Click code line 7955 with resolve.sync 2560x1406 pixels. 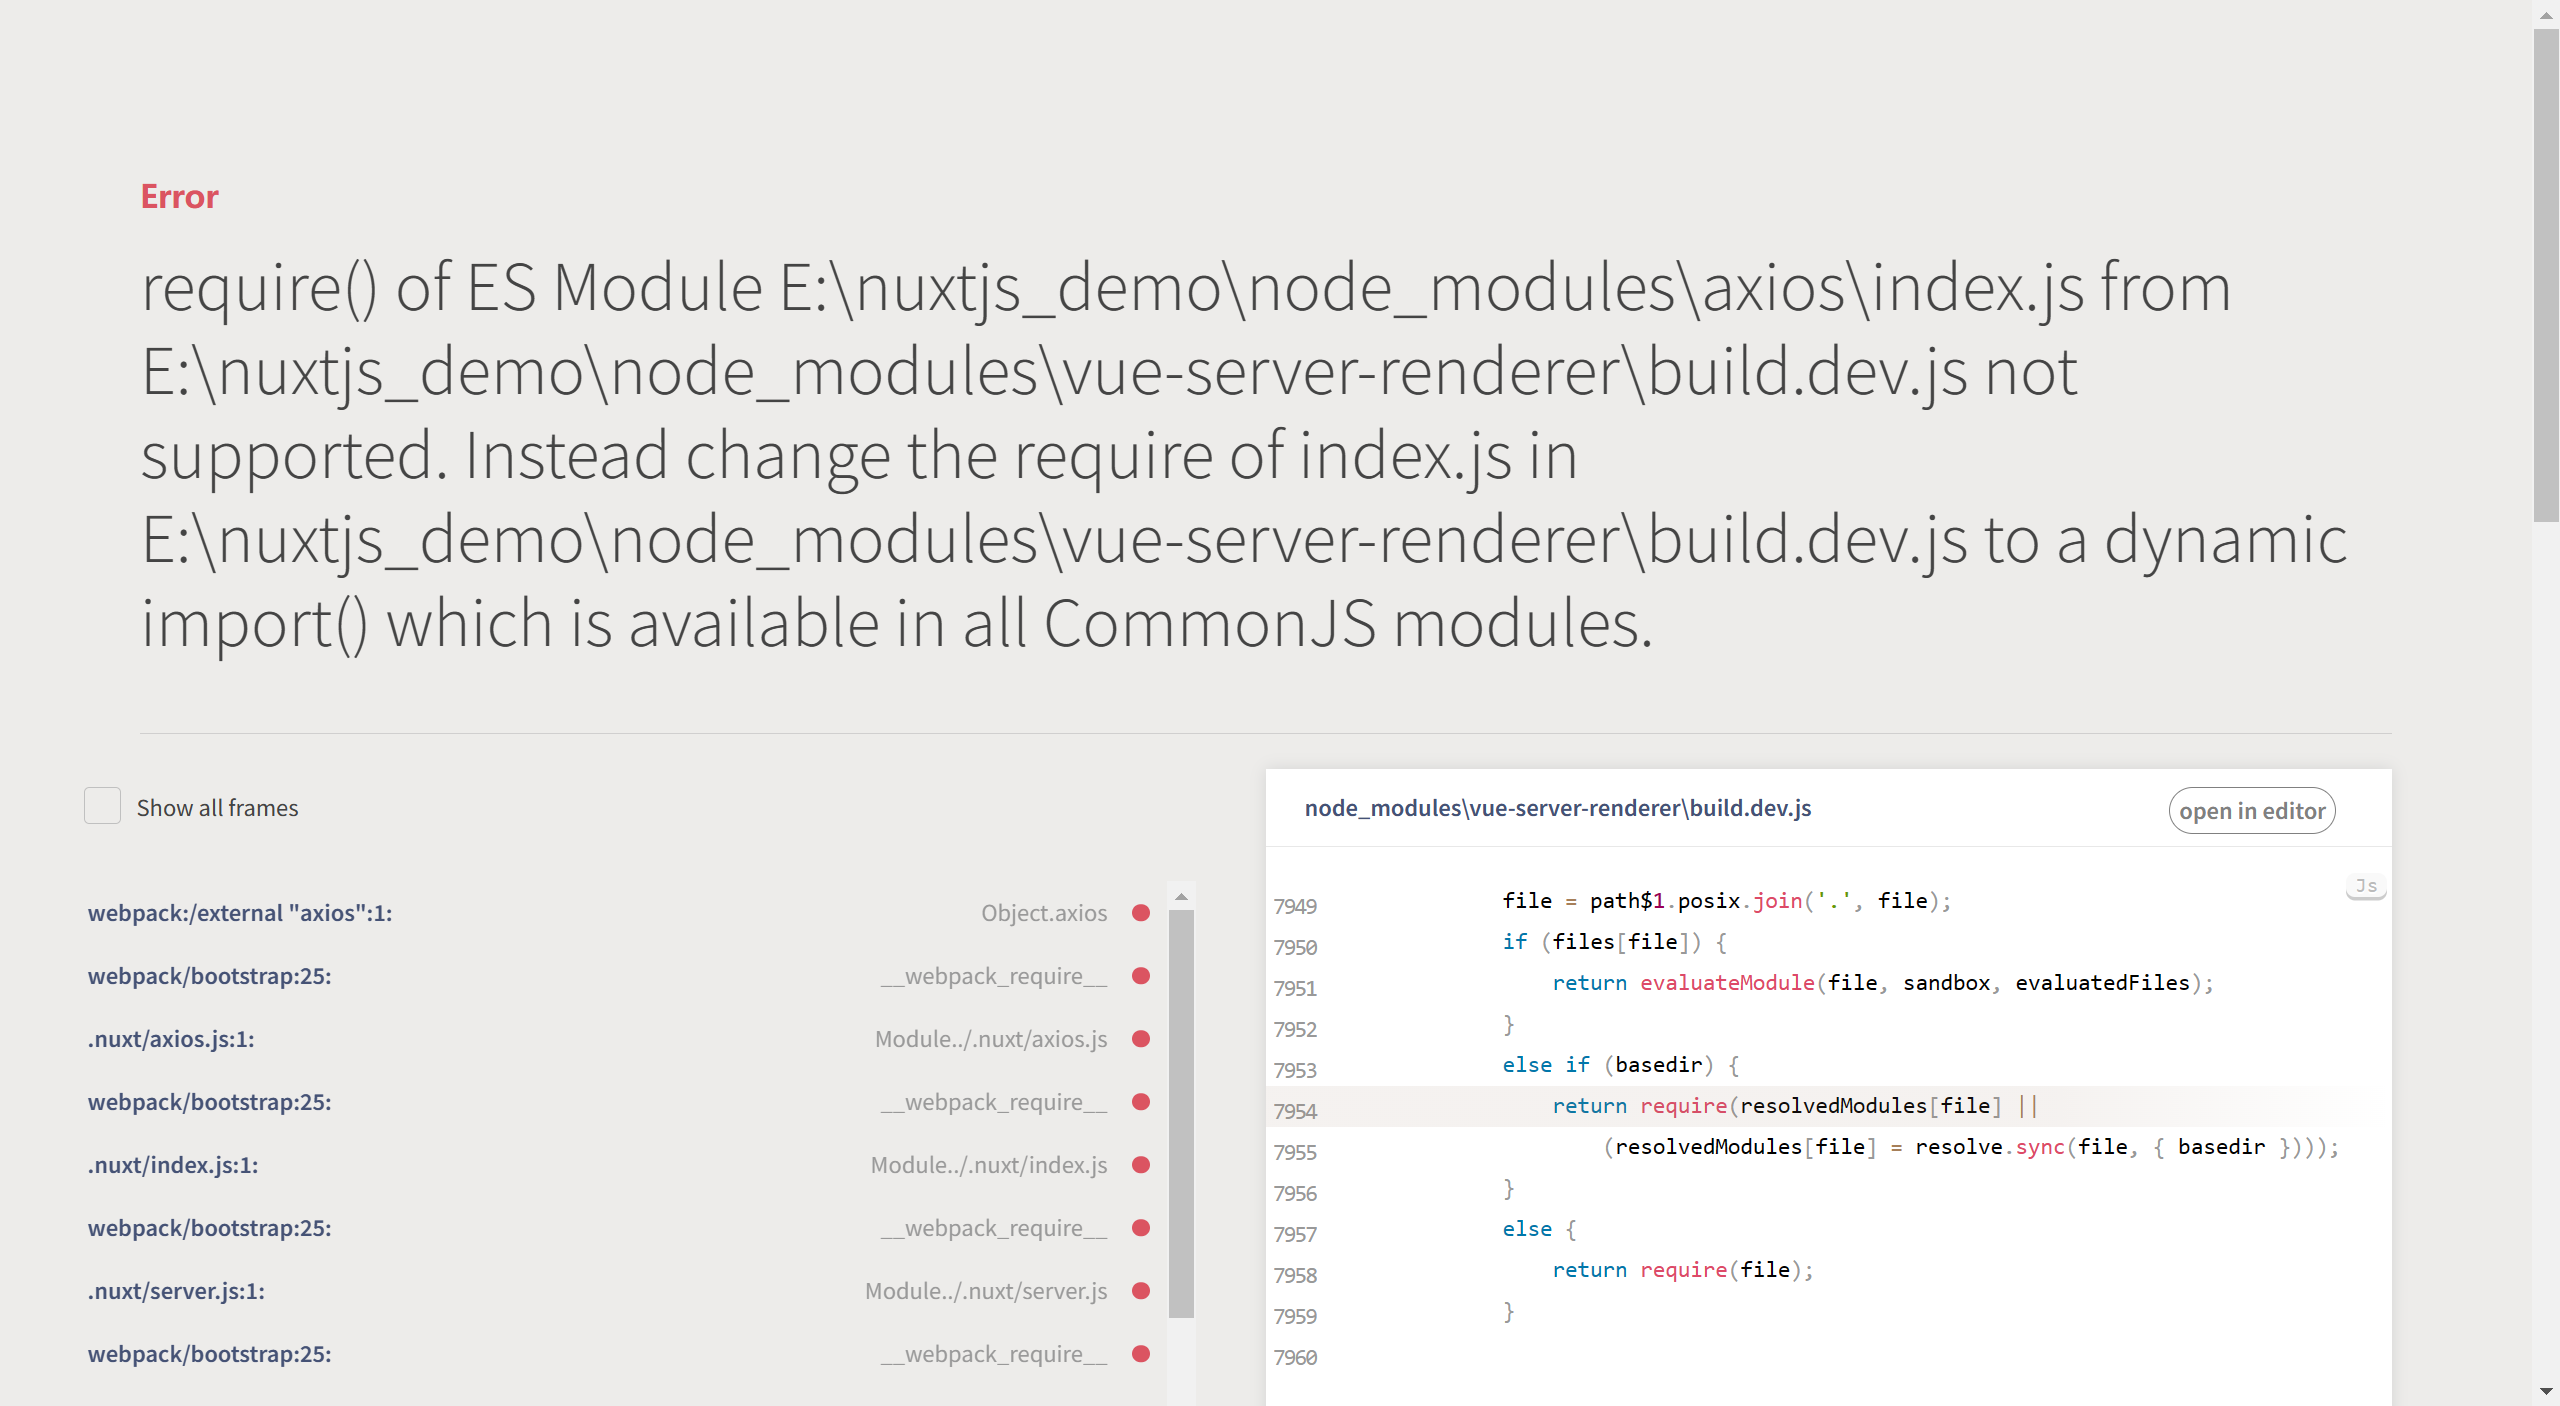1971,1147
